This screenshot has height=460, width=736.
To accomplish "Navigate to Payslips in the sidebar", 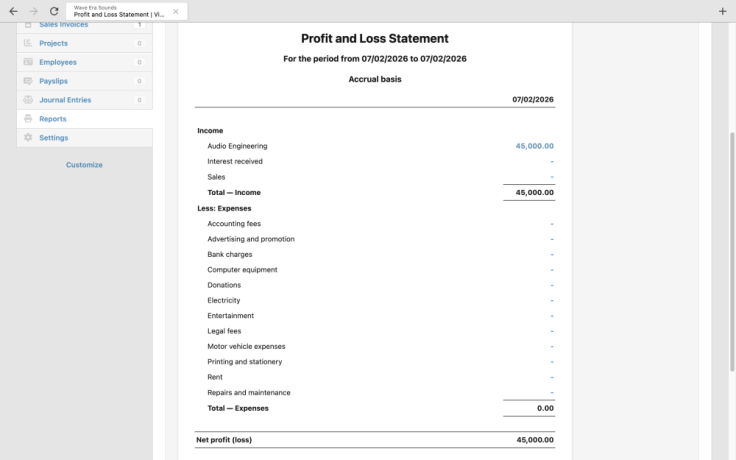I will tap(55, 81).
